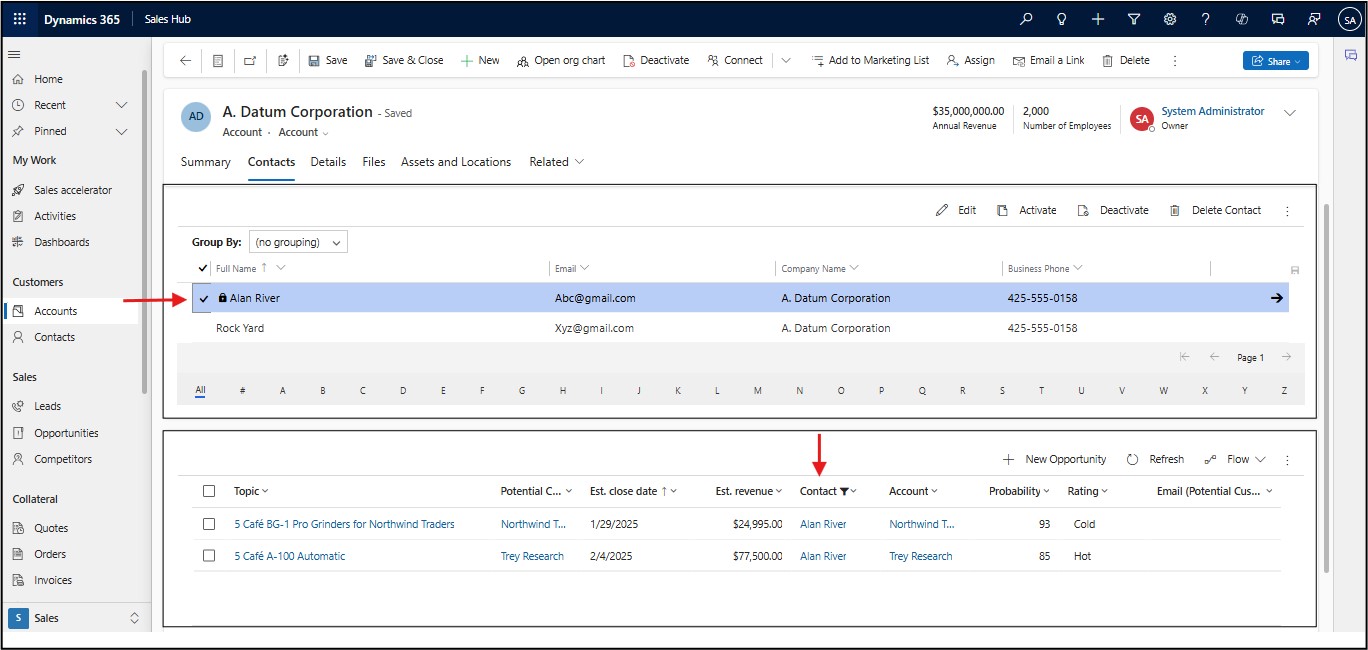Image resolution: width=1368 pixels, height=650 pixels.
Task: Open the Related tab menu
Action: (557, 162)
